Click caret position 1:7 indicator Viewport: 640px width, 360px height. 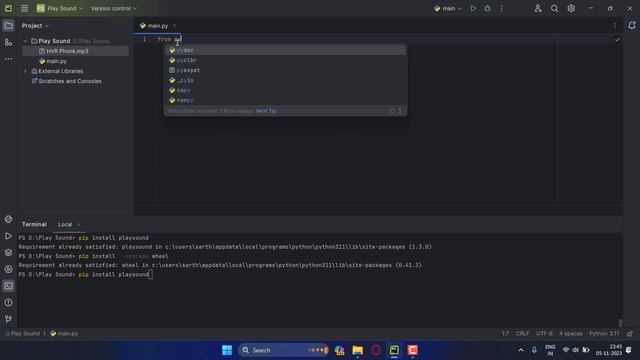[x=505, y=333]
